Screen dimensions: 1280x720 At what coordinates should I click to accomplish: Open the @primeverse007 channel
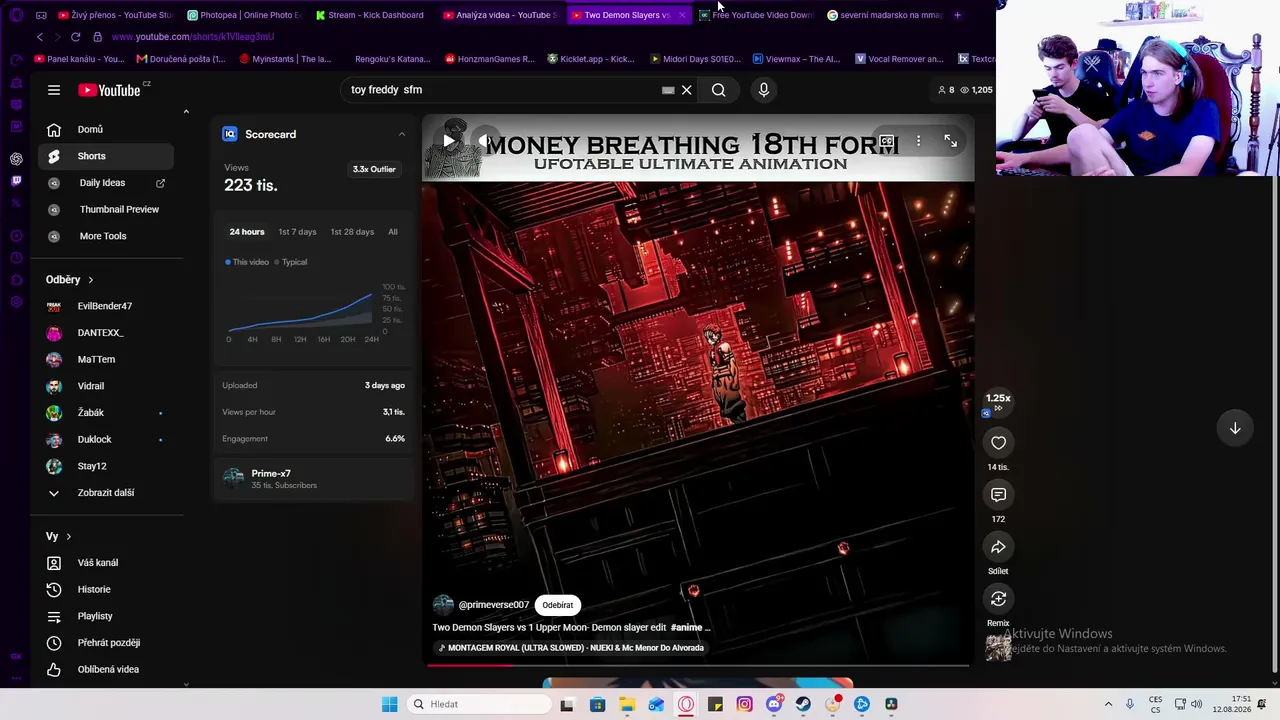(x=494, y=605)
